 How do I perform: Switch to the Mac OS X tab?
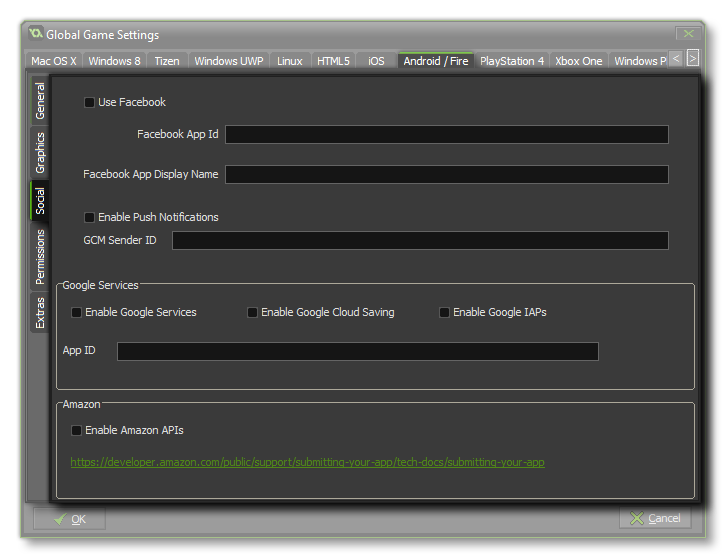(x=54, y=61)
